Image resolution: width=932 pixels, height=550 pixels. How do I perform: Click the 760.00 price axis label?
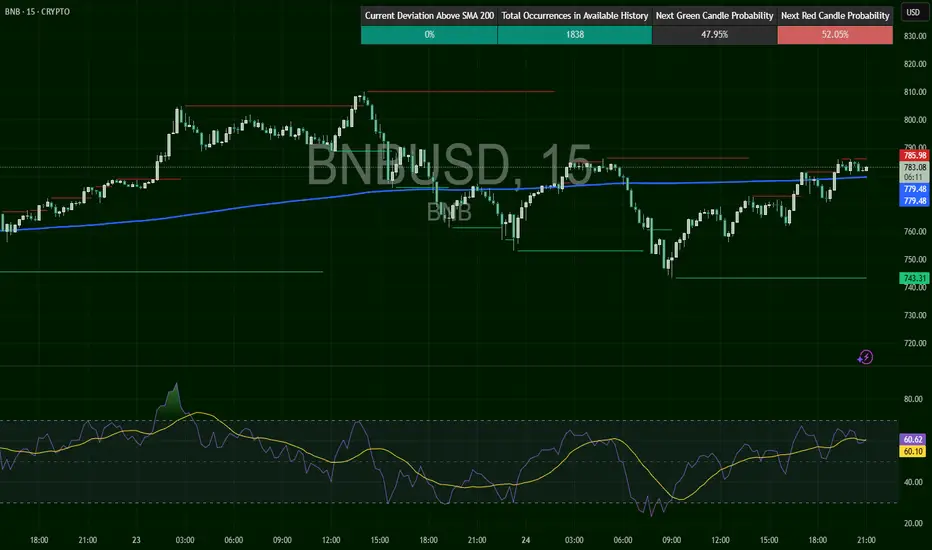coord(915,231)
